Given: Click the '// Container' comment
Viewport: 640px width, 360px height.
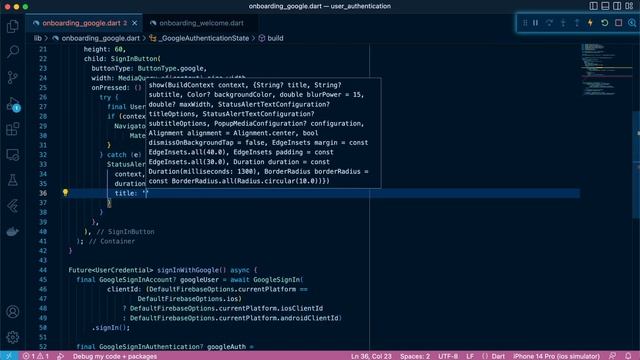Looking at the screenshot, I should coord(112,241).
